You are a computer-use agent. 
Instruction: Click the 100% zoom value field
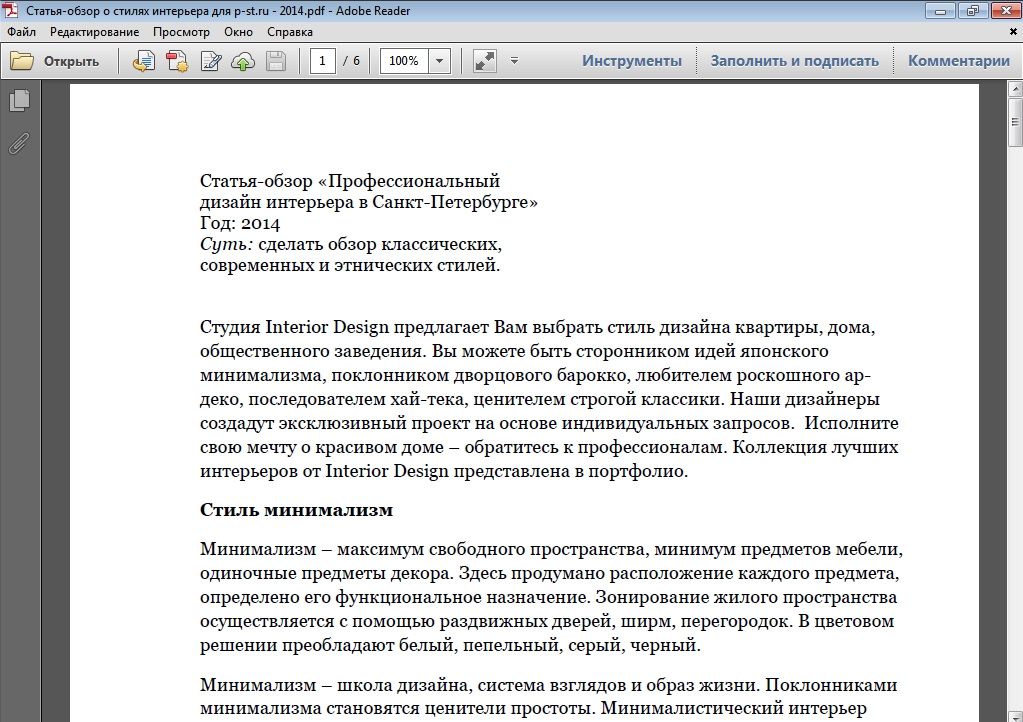(404, 61)
